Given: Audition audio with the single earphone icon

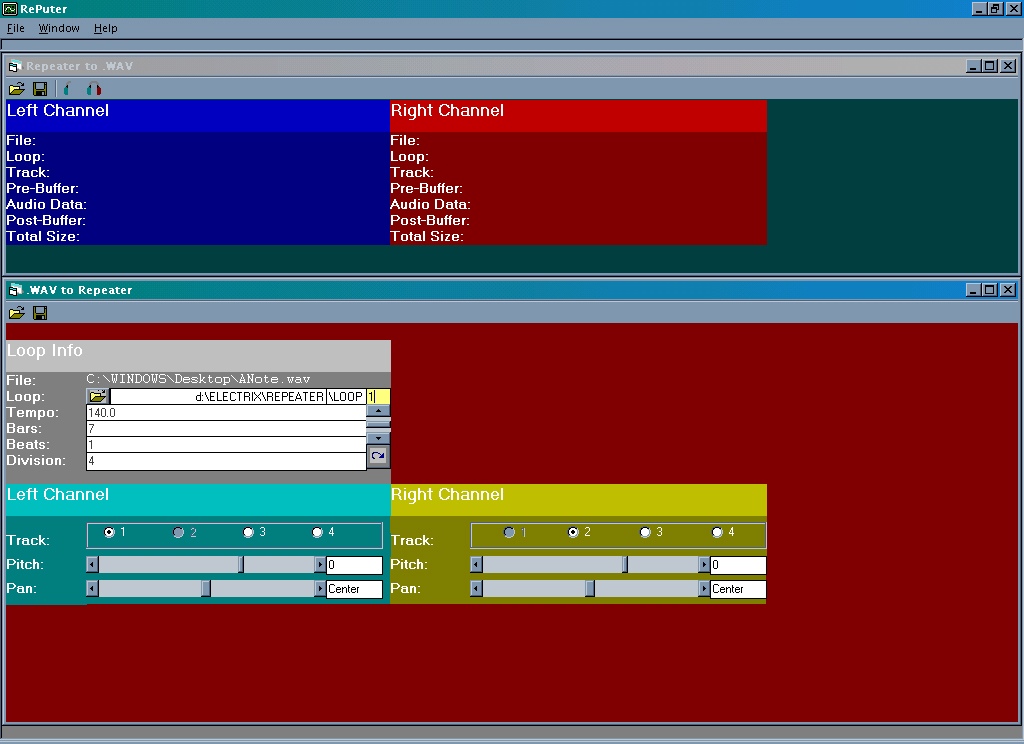Looking at the screenshot, I should pyautogui.click(x=66, y=89).
